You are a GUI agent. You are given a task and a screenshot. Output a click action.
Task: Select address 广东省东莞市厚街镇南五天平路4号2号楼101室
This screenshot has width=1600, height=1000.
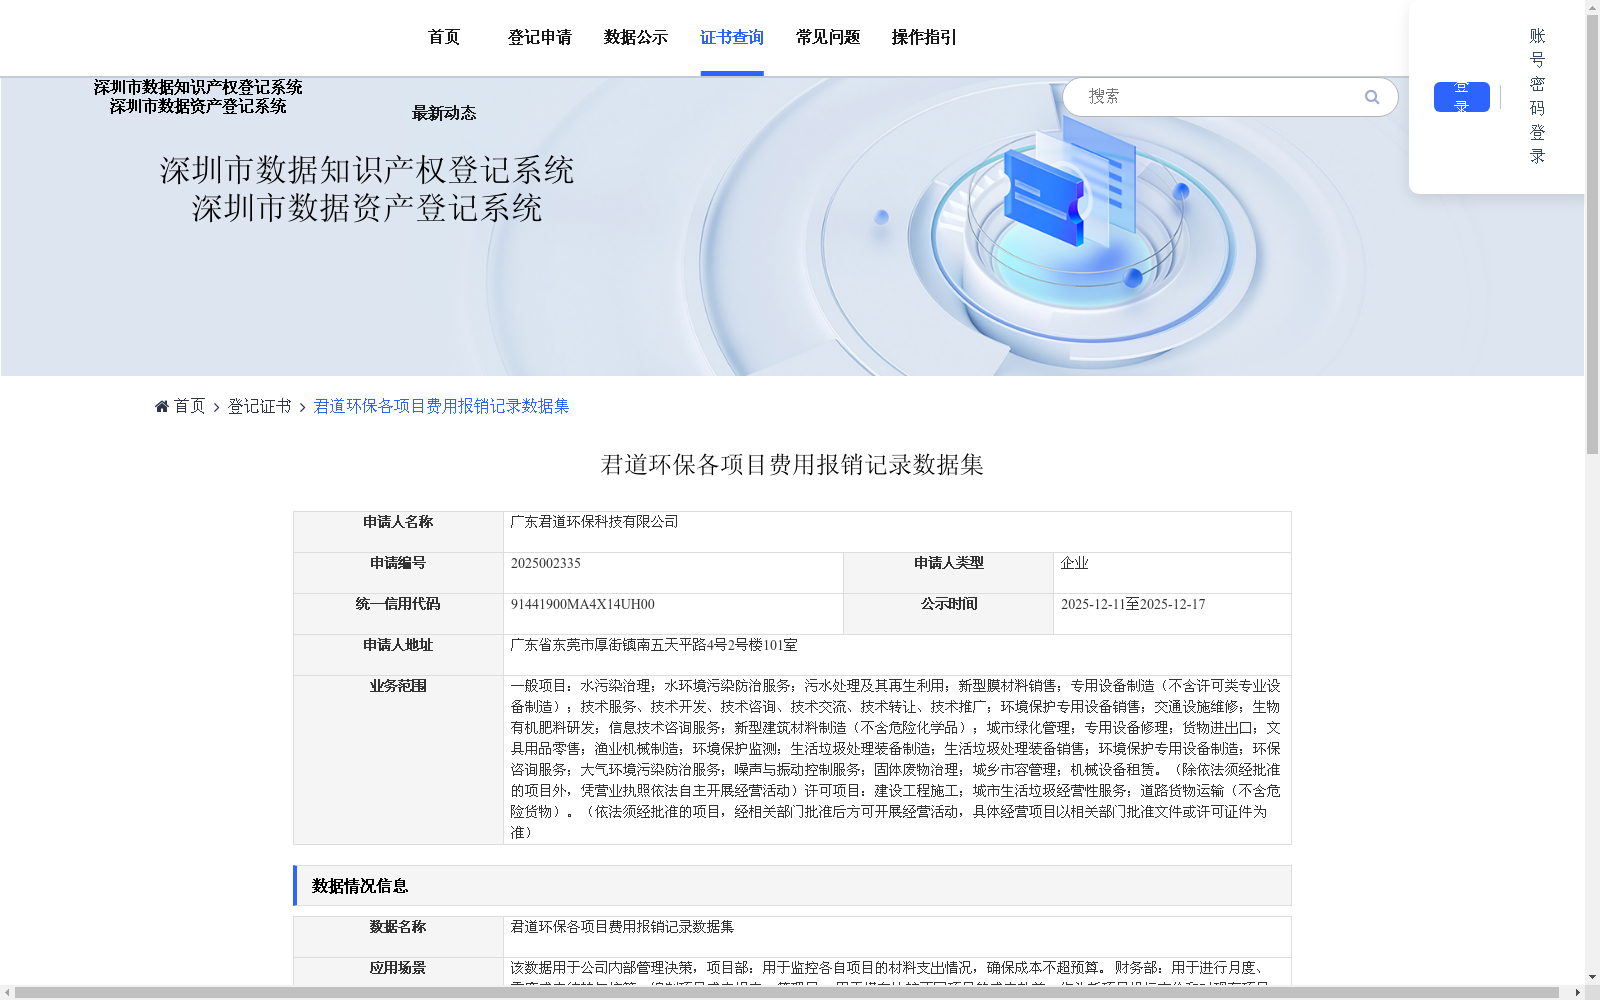(654, 645)
